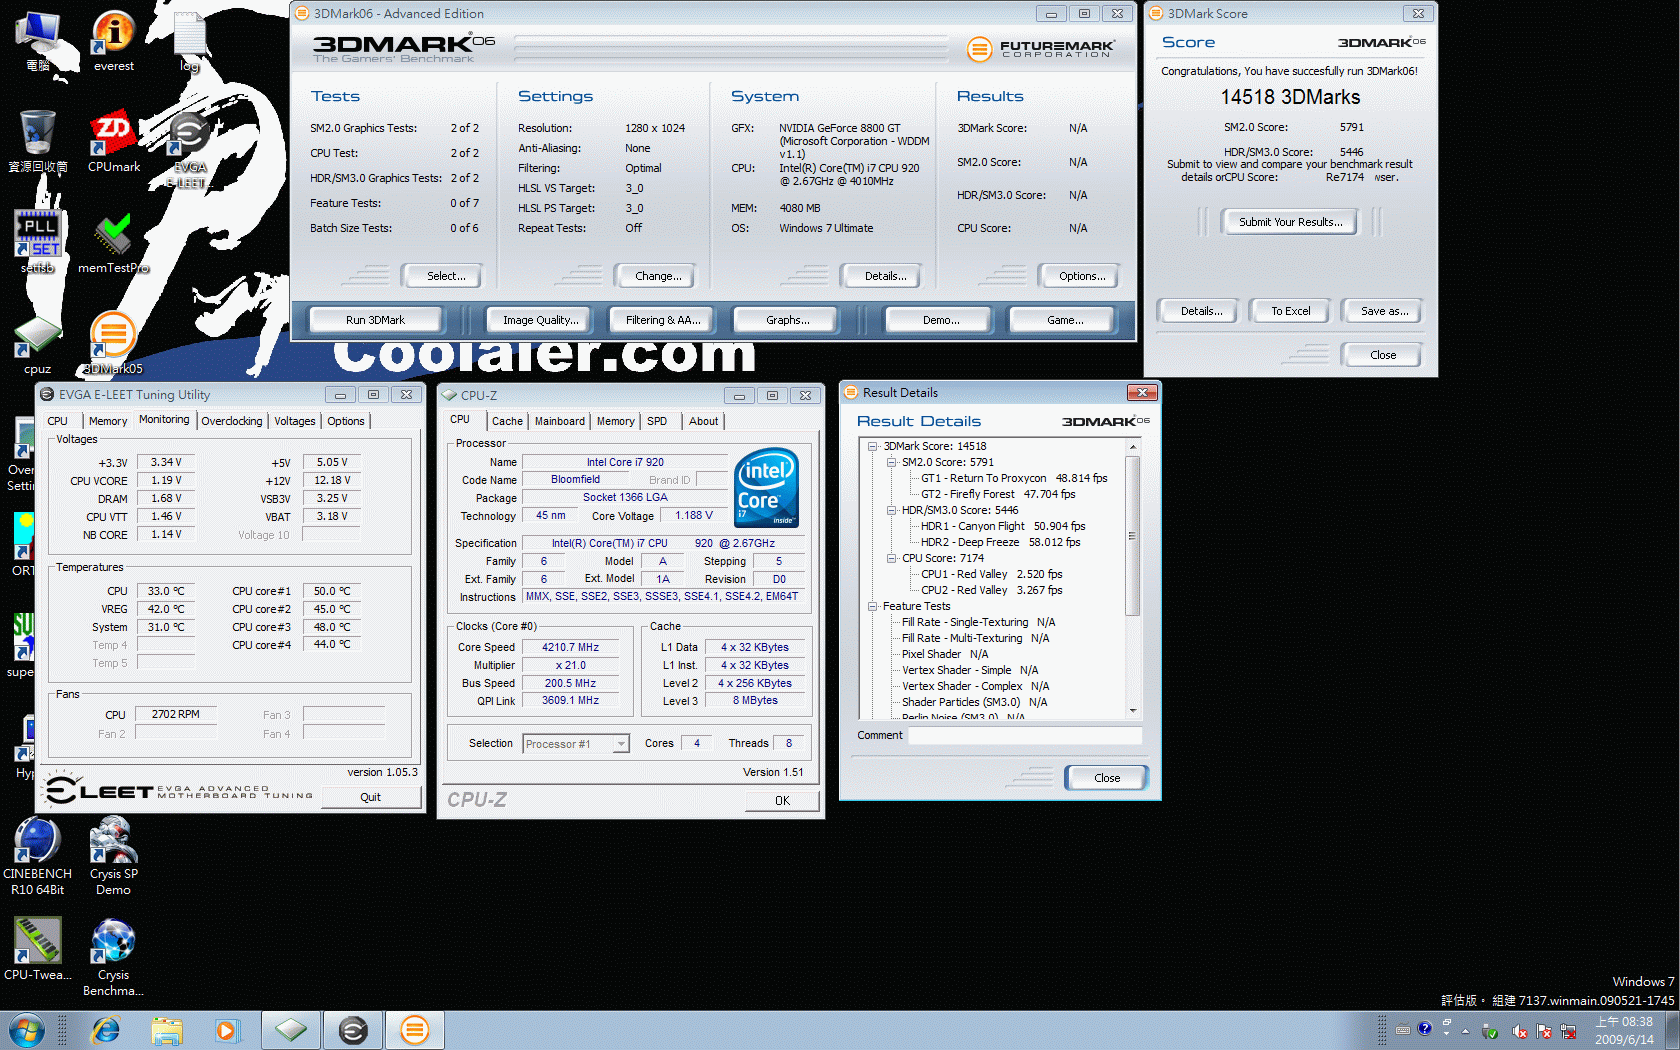
Task: Click the volume icon in system tray
Action: 1519,1031
